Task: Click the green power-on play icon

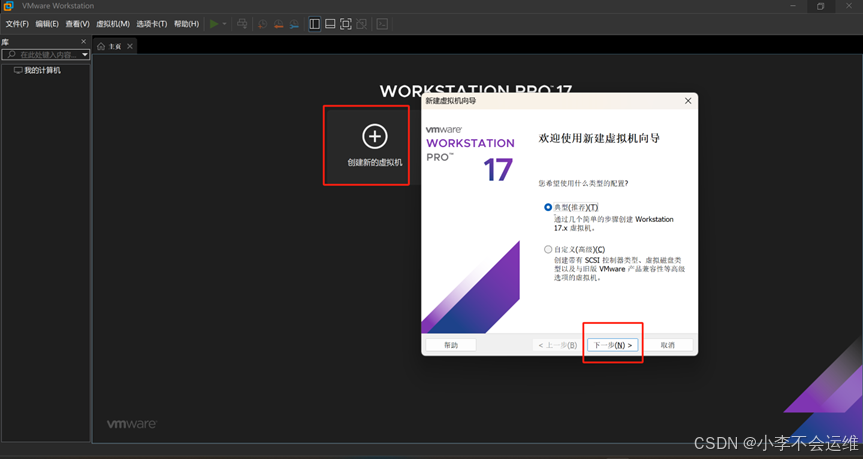Action: (214, 24)
